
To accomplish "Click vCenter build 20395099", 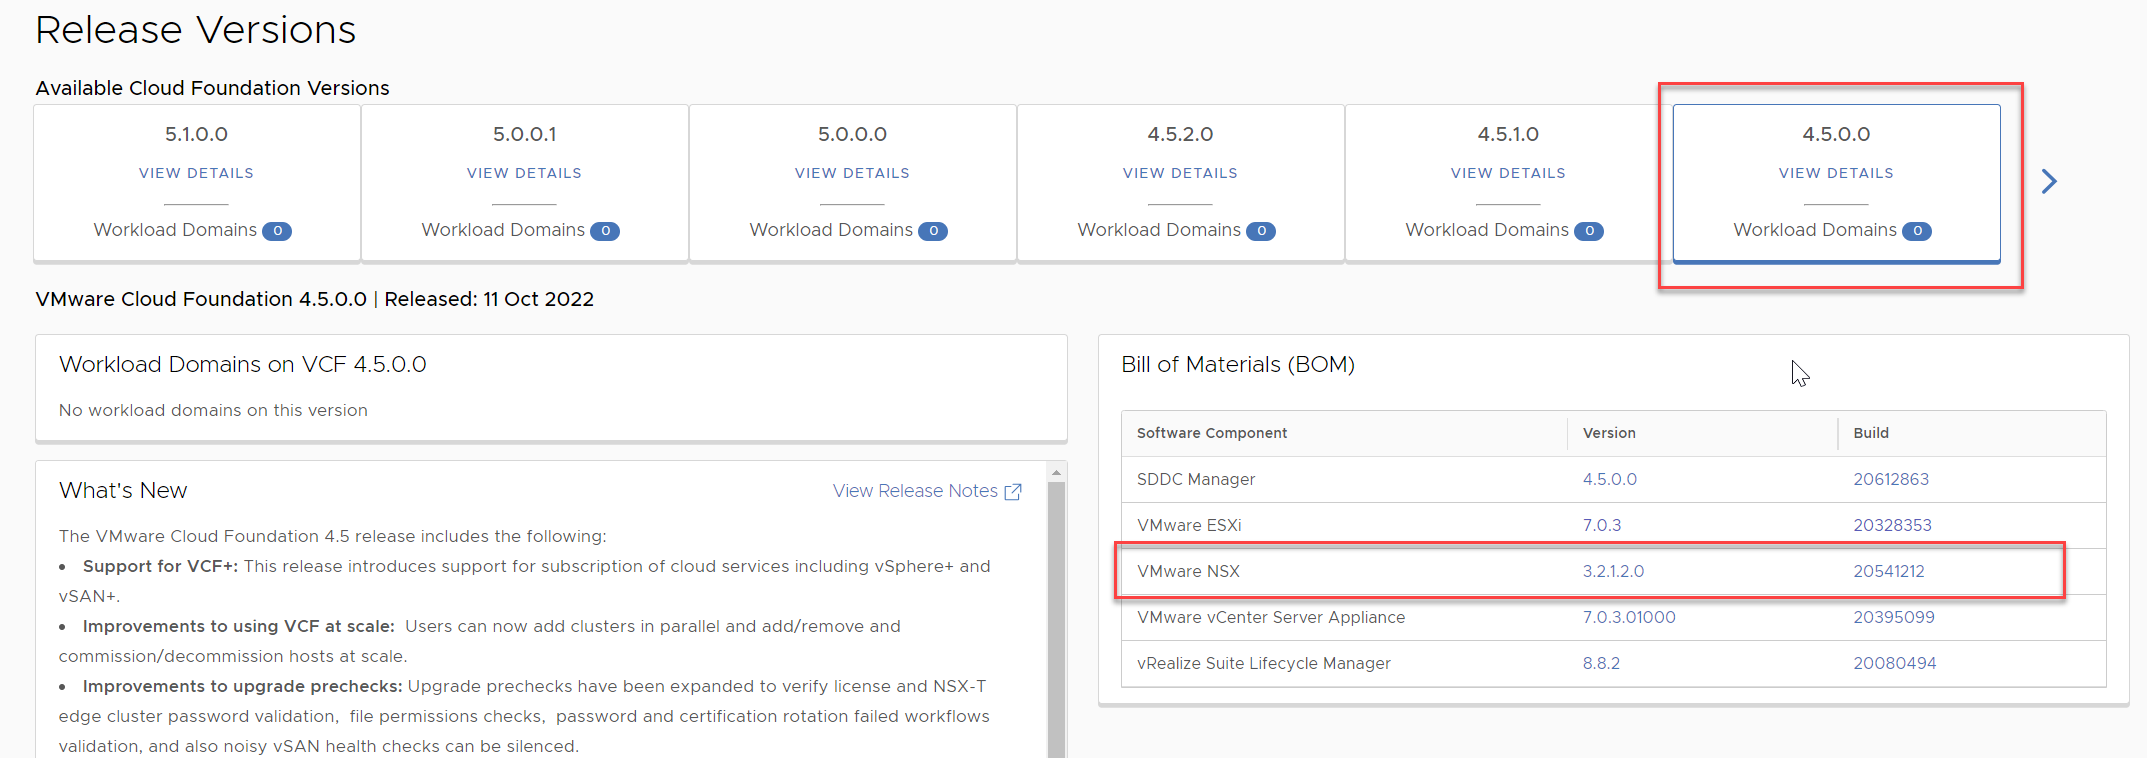I will [1894, 617].
